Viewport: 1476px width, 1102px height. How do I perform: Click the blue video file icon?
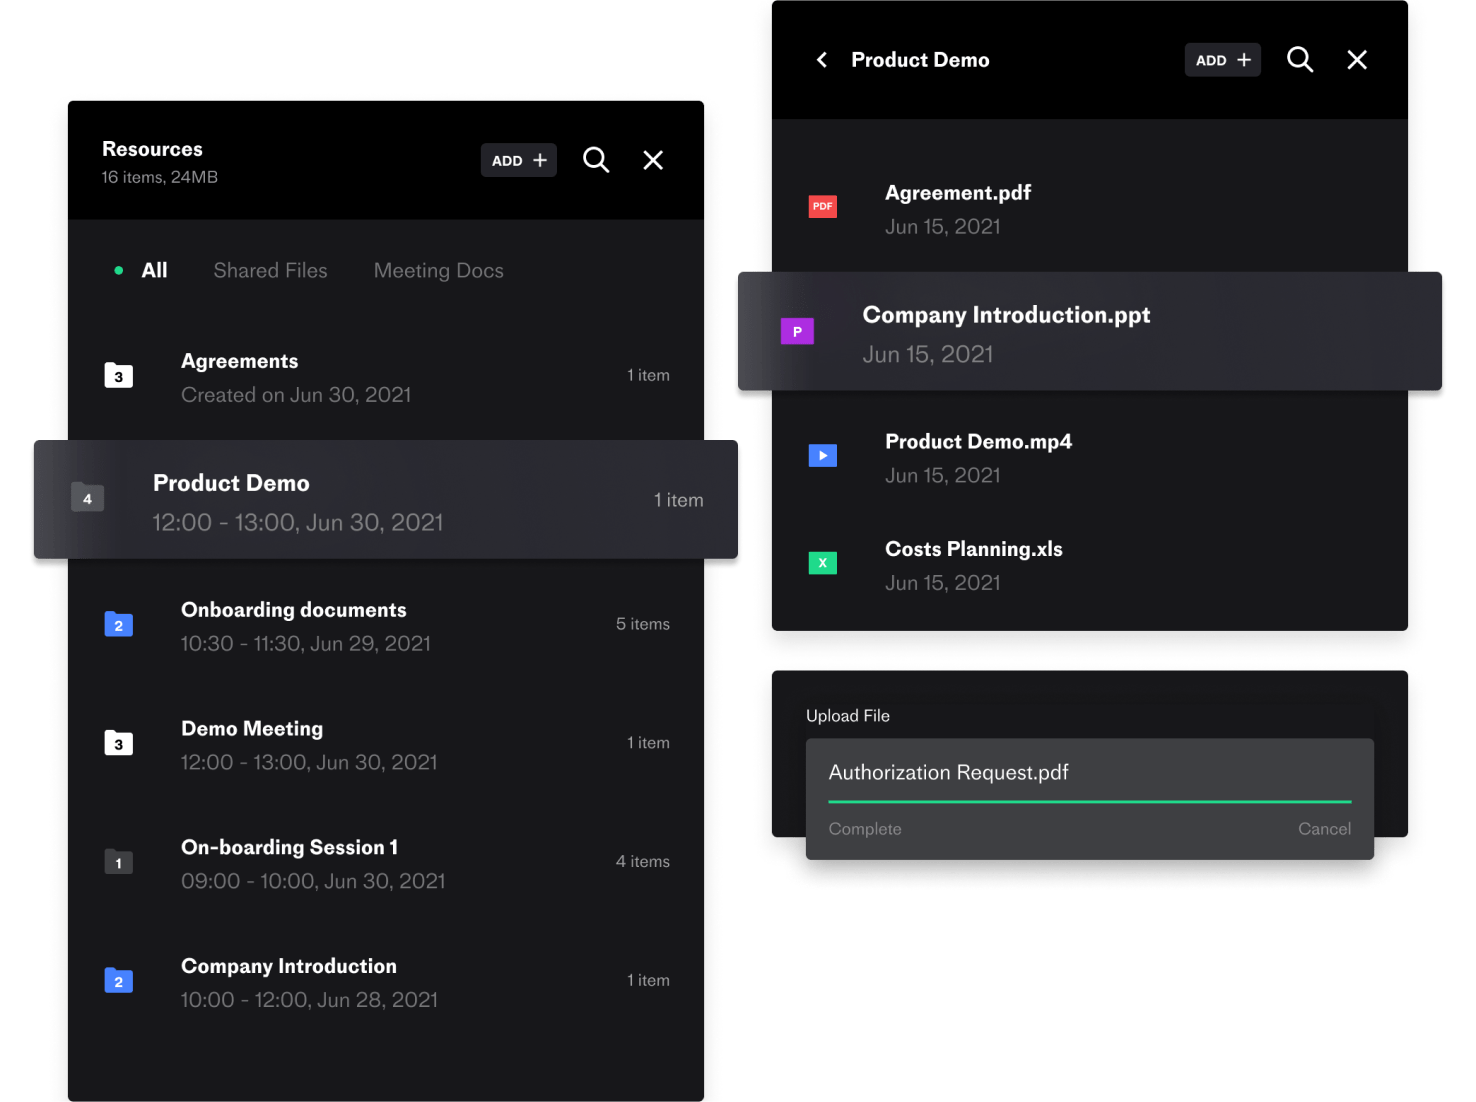point(823,455)
